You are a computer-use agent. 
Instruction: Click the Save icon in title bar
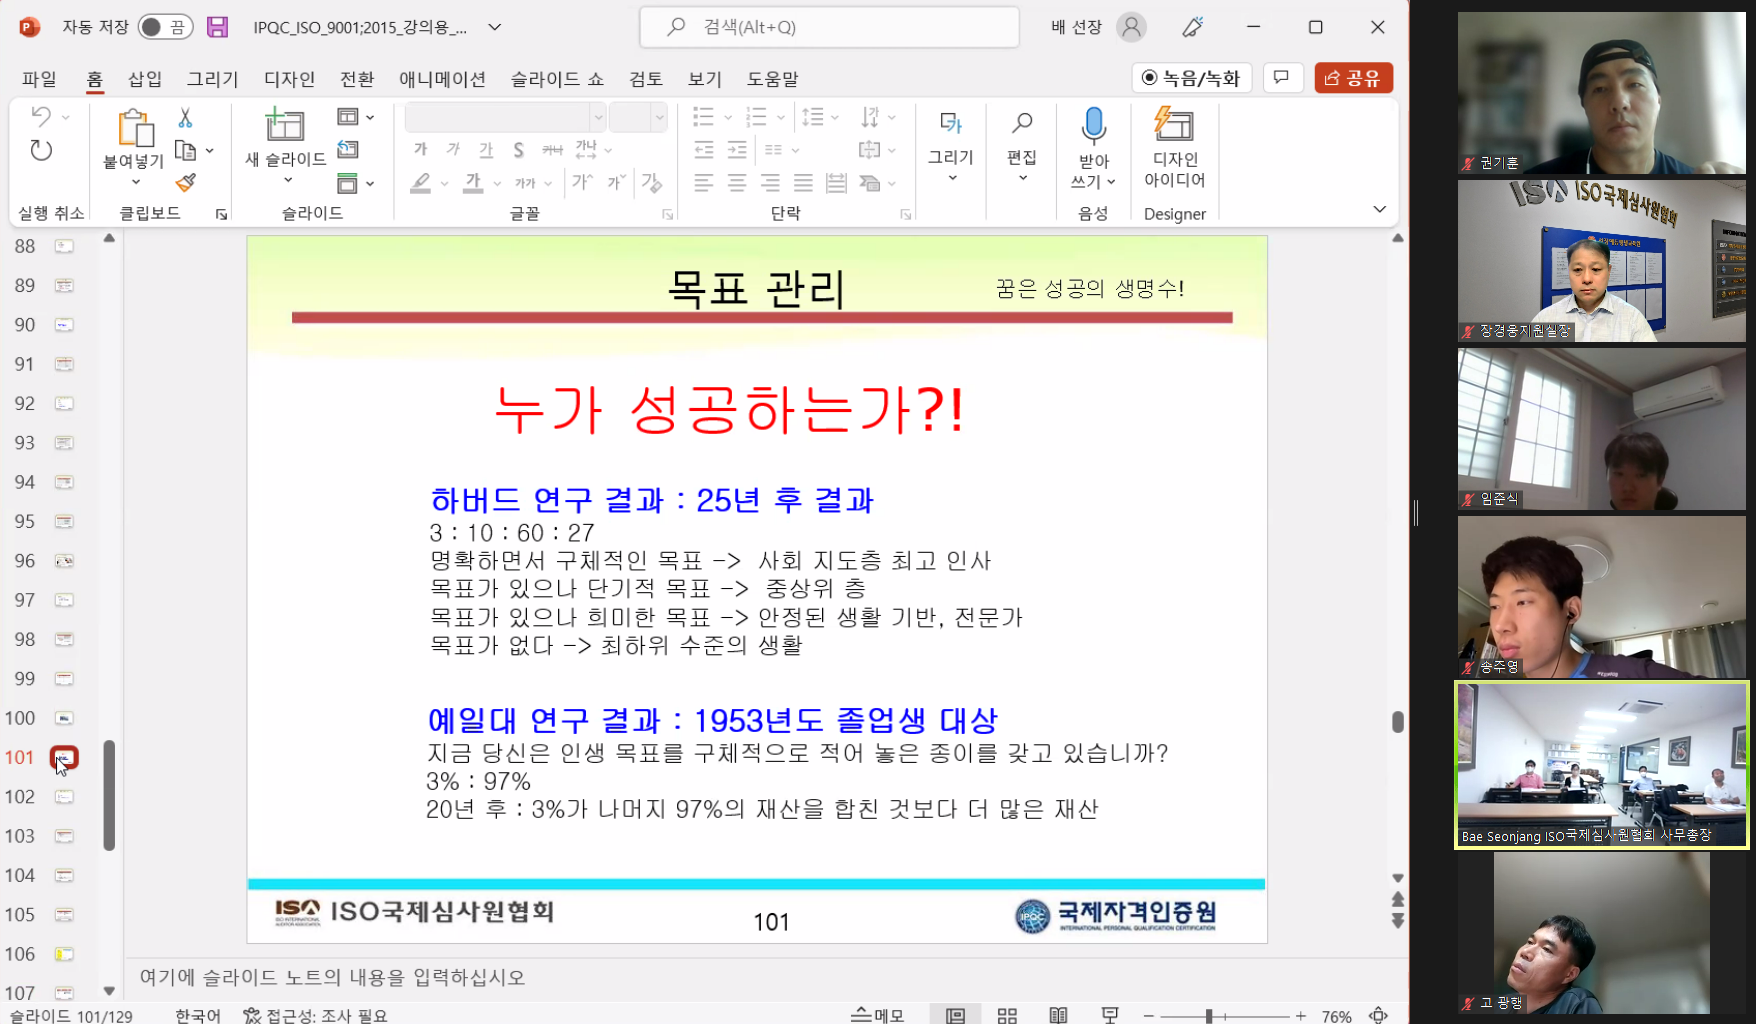(x=217, y=27)
